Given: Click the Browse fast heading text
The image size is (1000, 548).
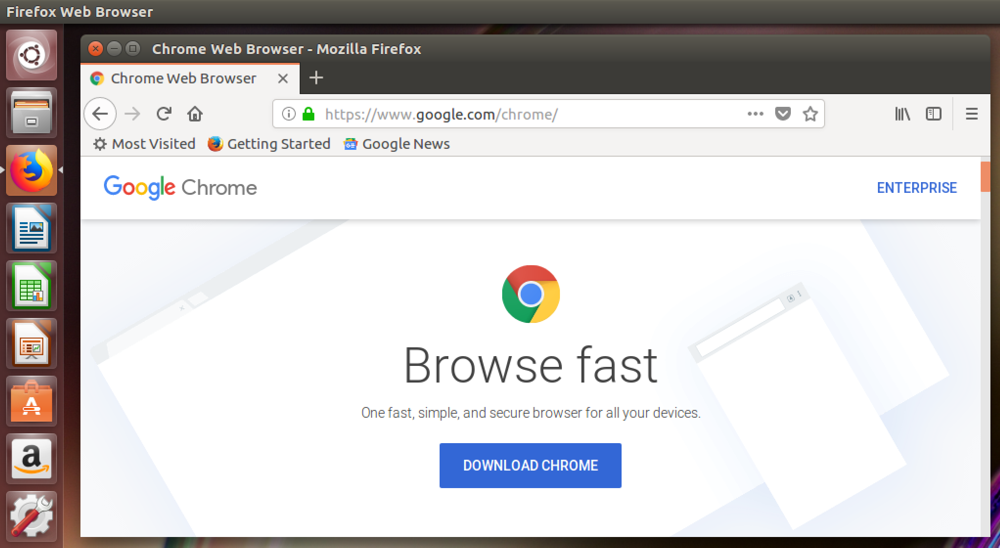Looking at the screenshot, I should click(531, 366).
